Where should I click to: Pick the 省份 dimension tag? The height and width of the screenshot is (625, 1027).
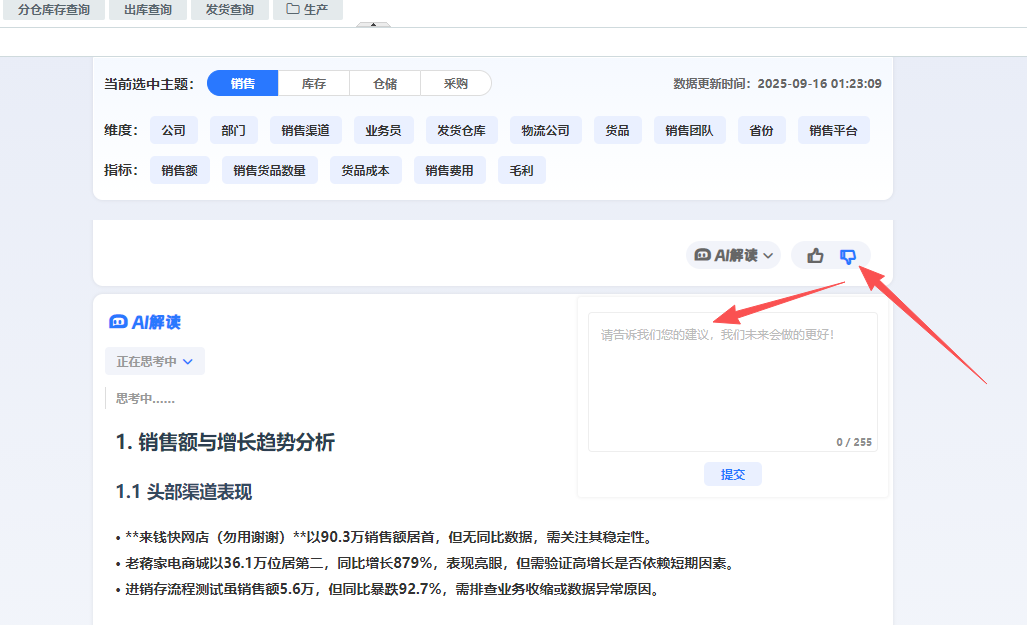tap(761, 130)
